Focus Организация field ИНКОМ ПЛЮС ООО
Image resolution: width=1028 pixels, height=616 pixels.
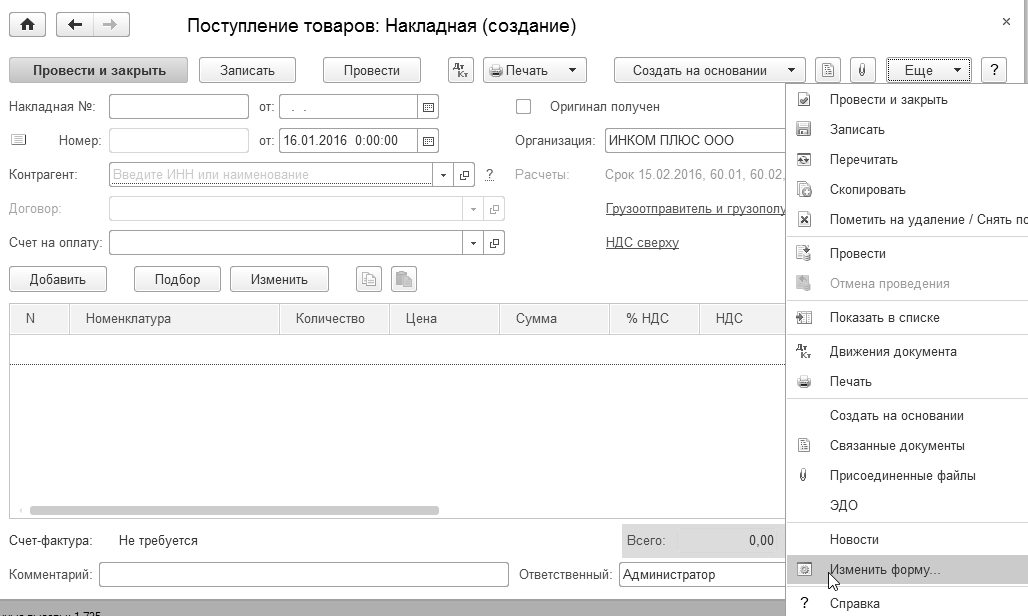(695, 140)
